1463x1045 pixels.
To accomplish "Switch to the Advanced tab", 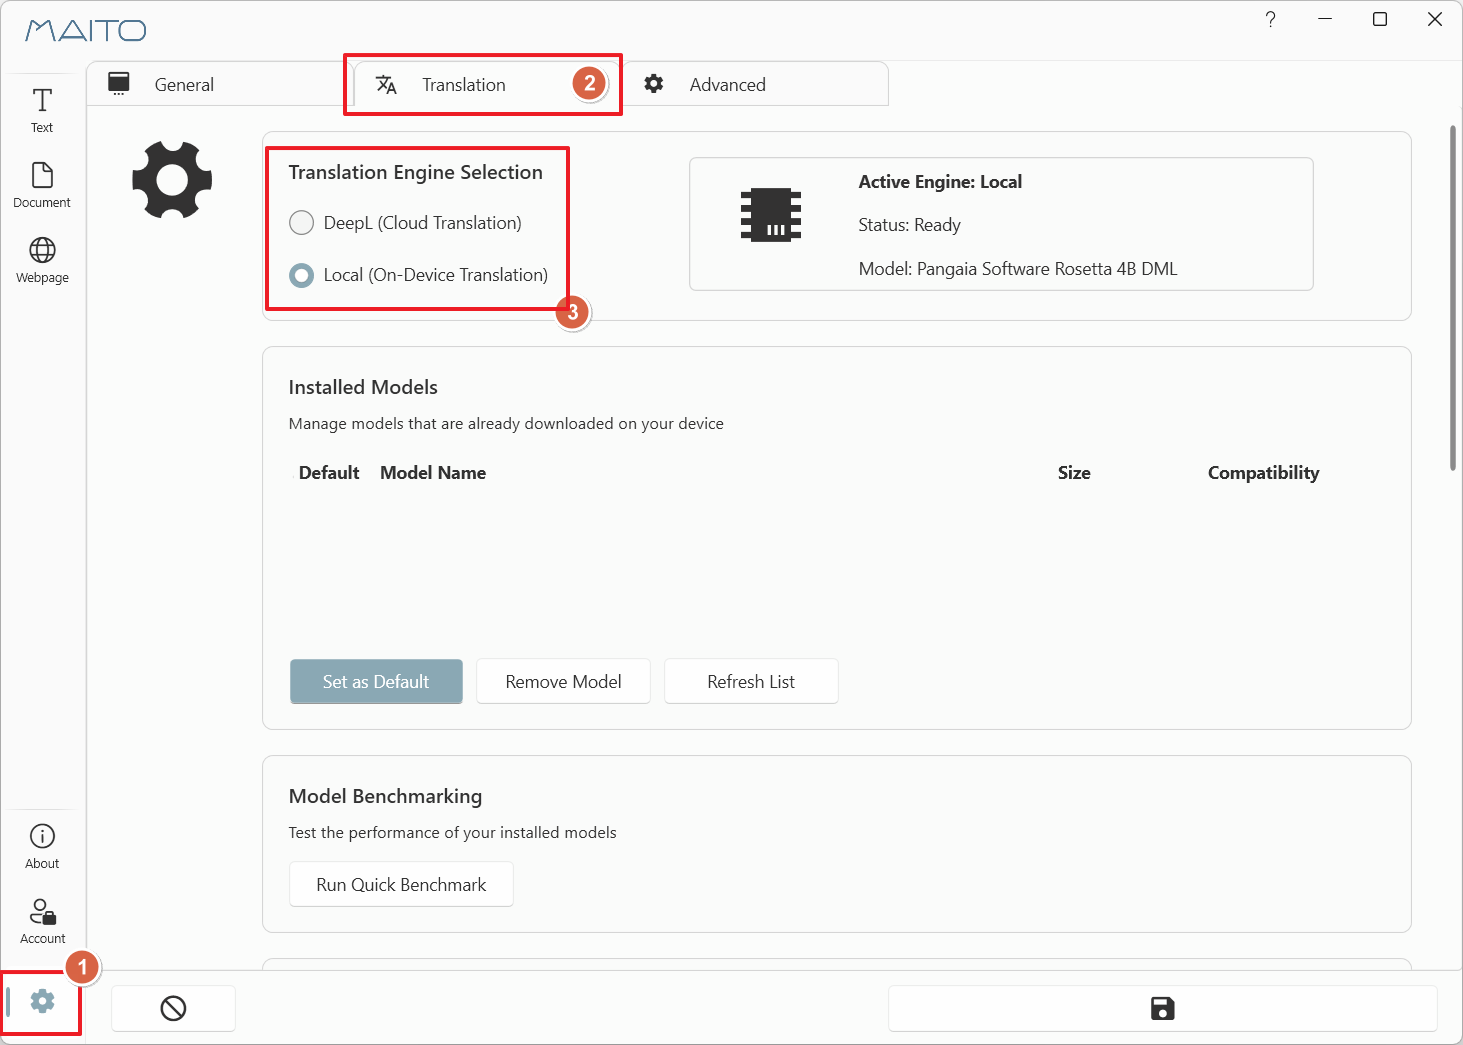I will pos(754,84).
